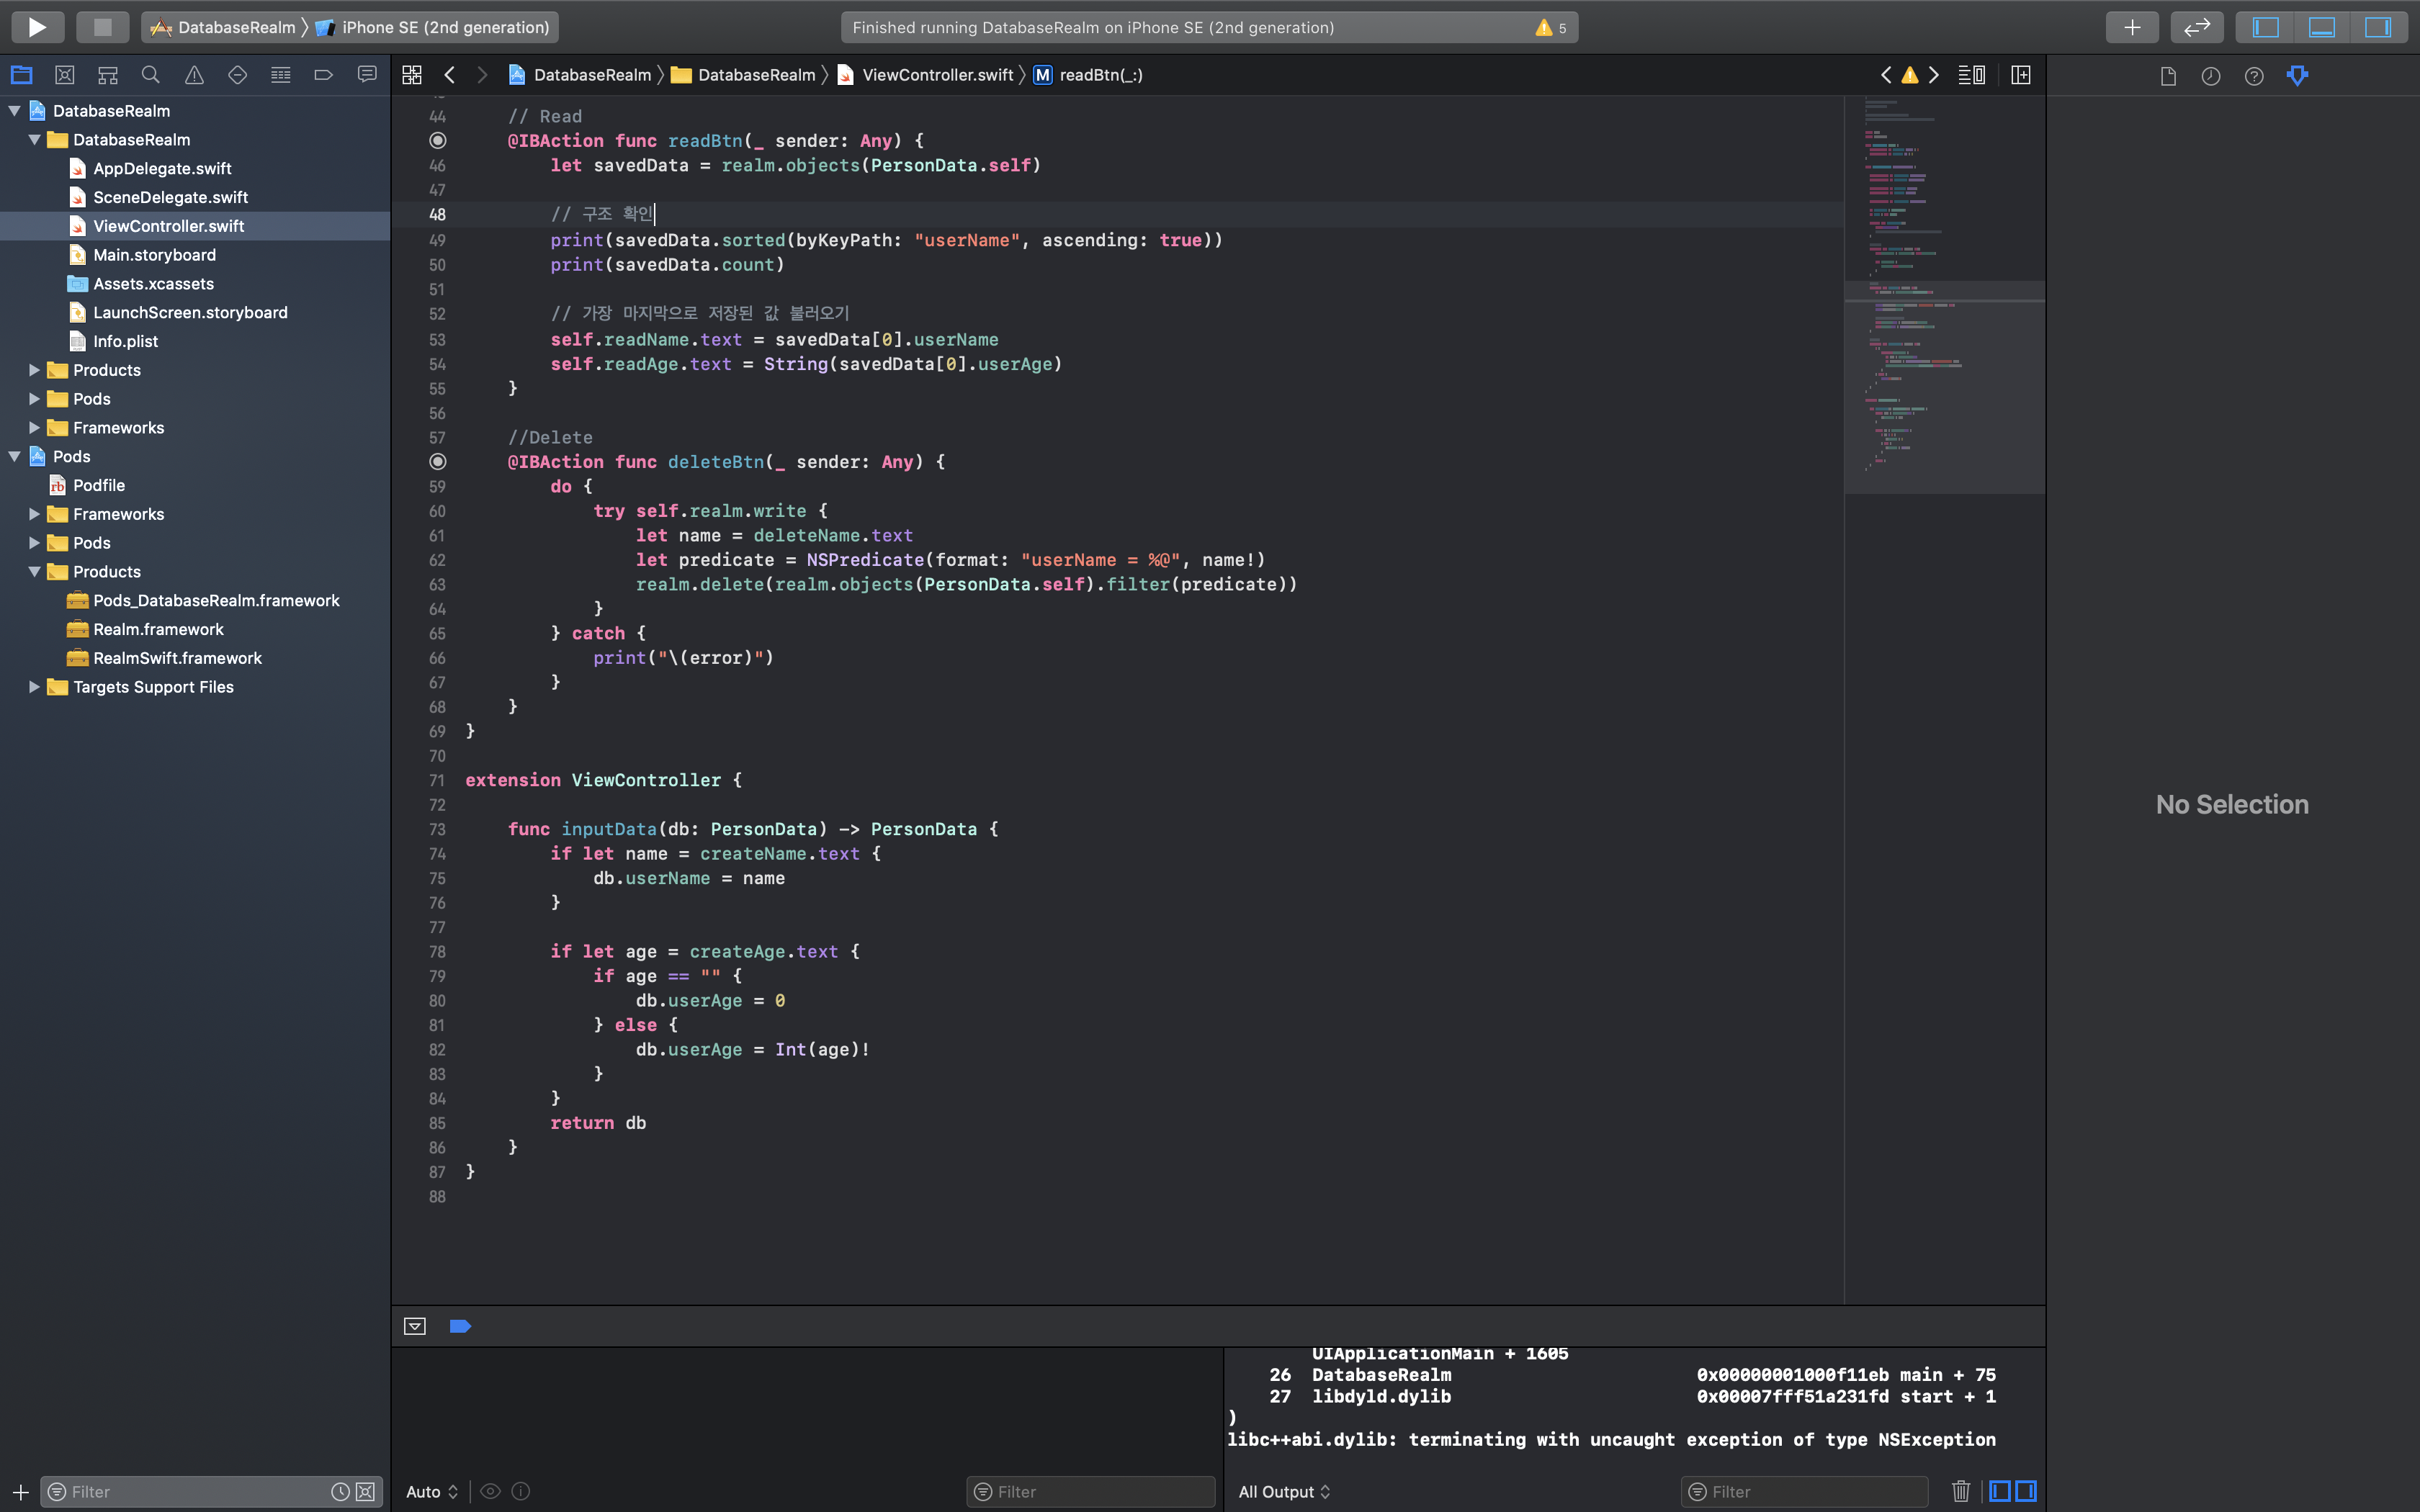Open the Quick Help inspector icon
This screenshot has width=2420, height=1512.
click(x=2254, y=76)
